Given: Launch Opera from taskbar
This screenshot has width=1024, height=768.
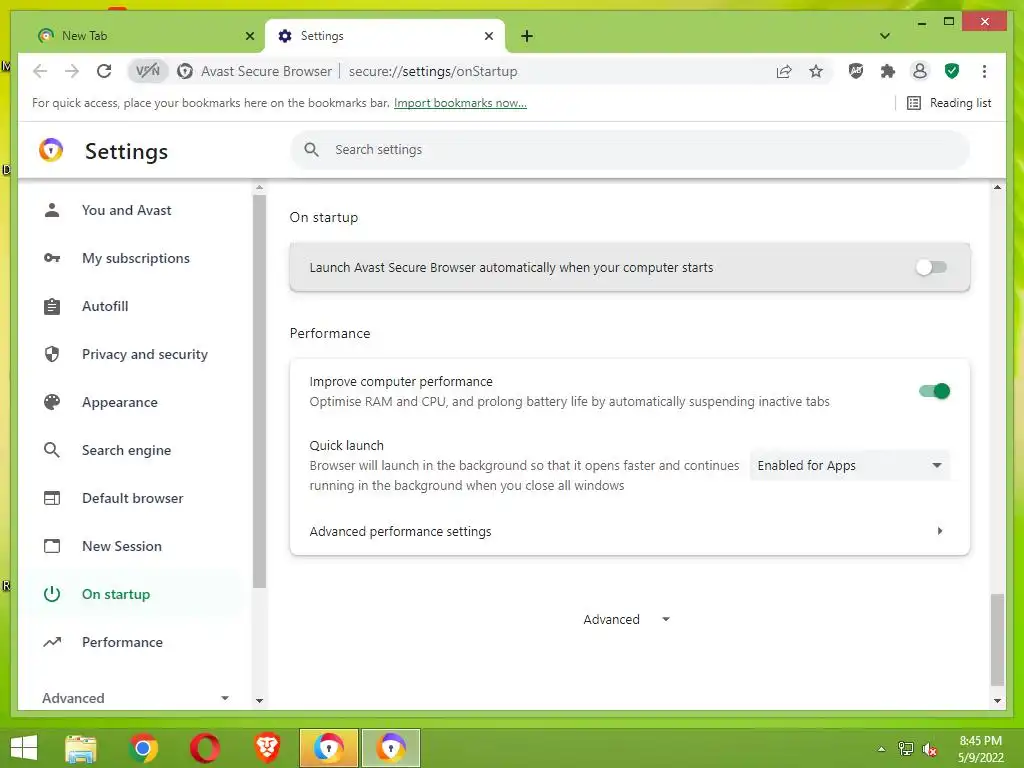Looking at the screenshot, I should [205, 748].
